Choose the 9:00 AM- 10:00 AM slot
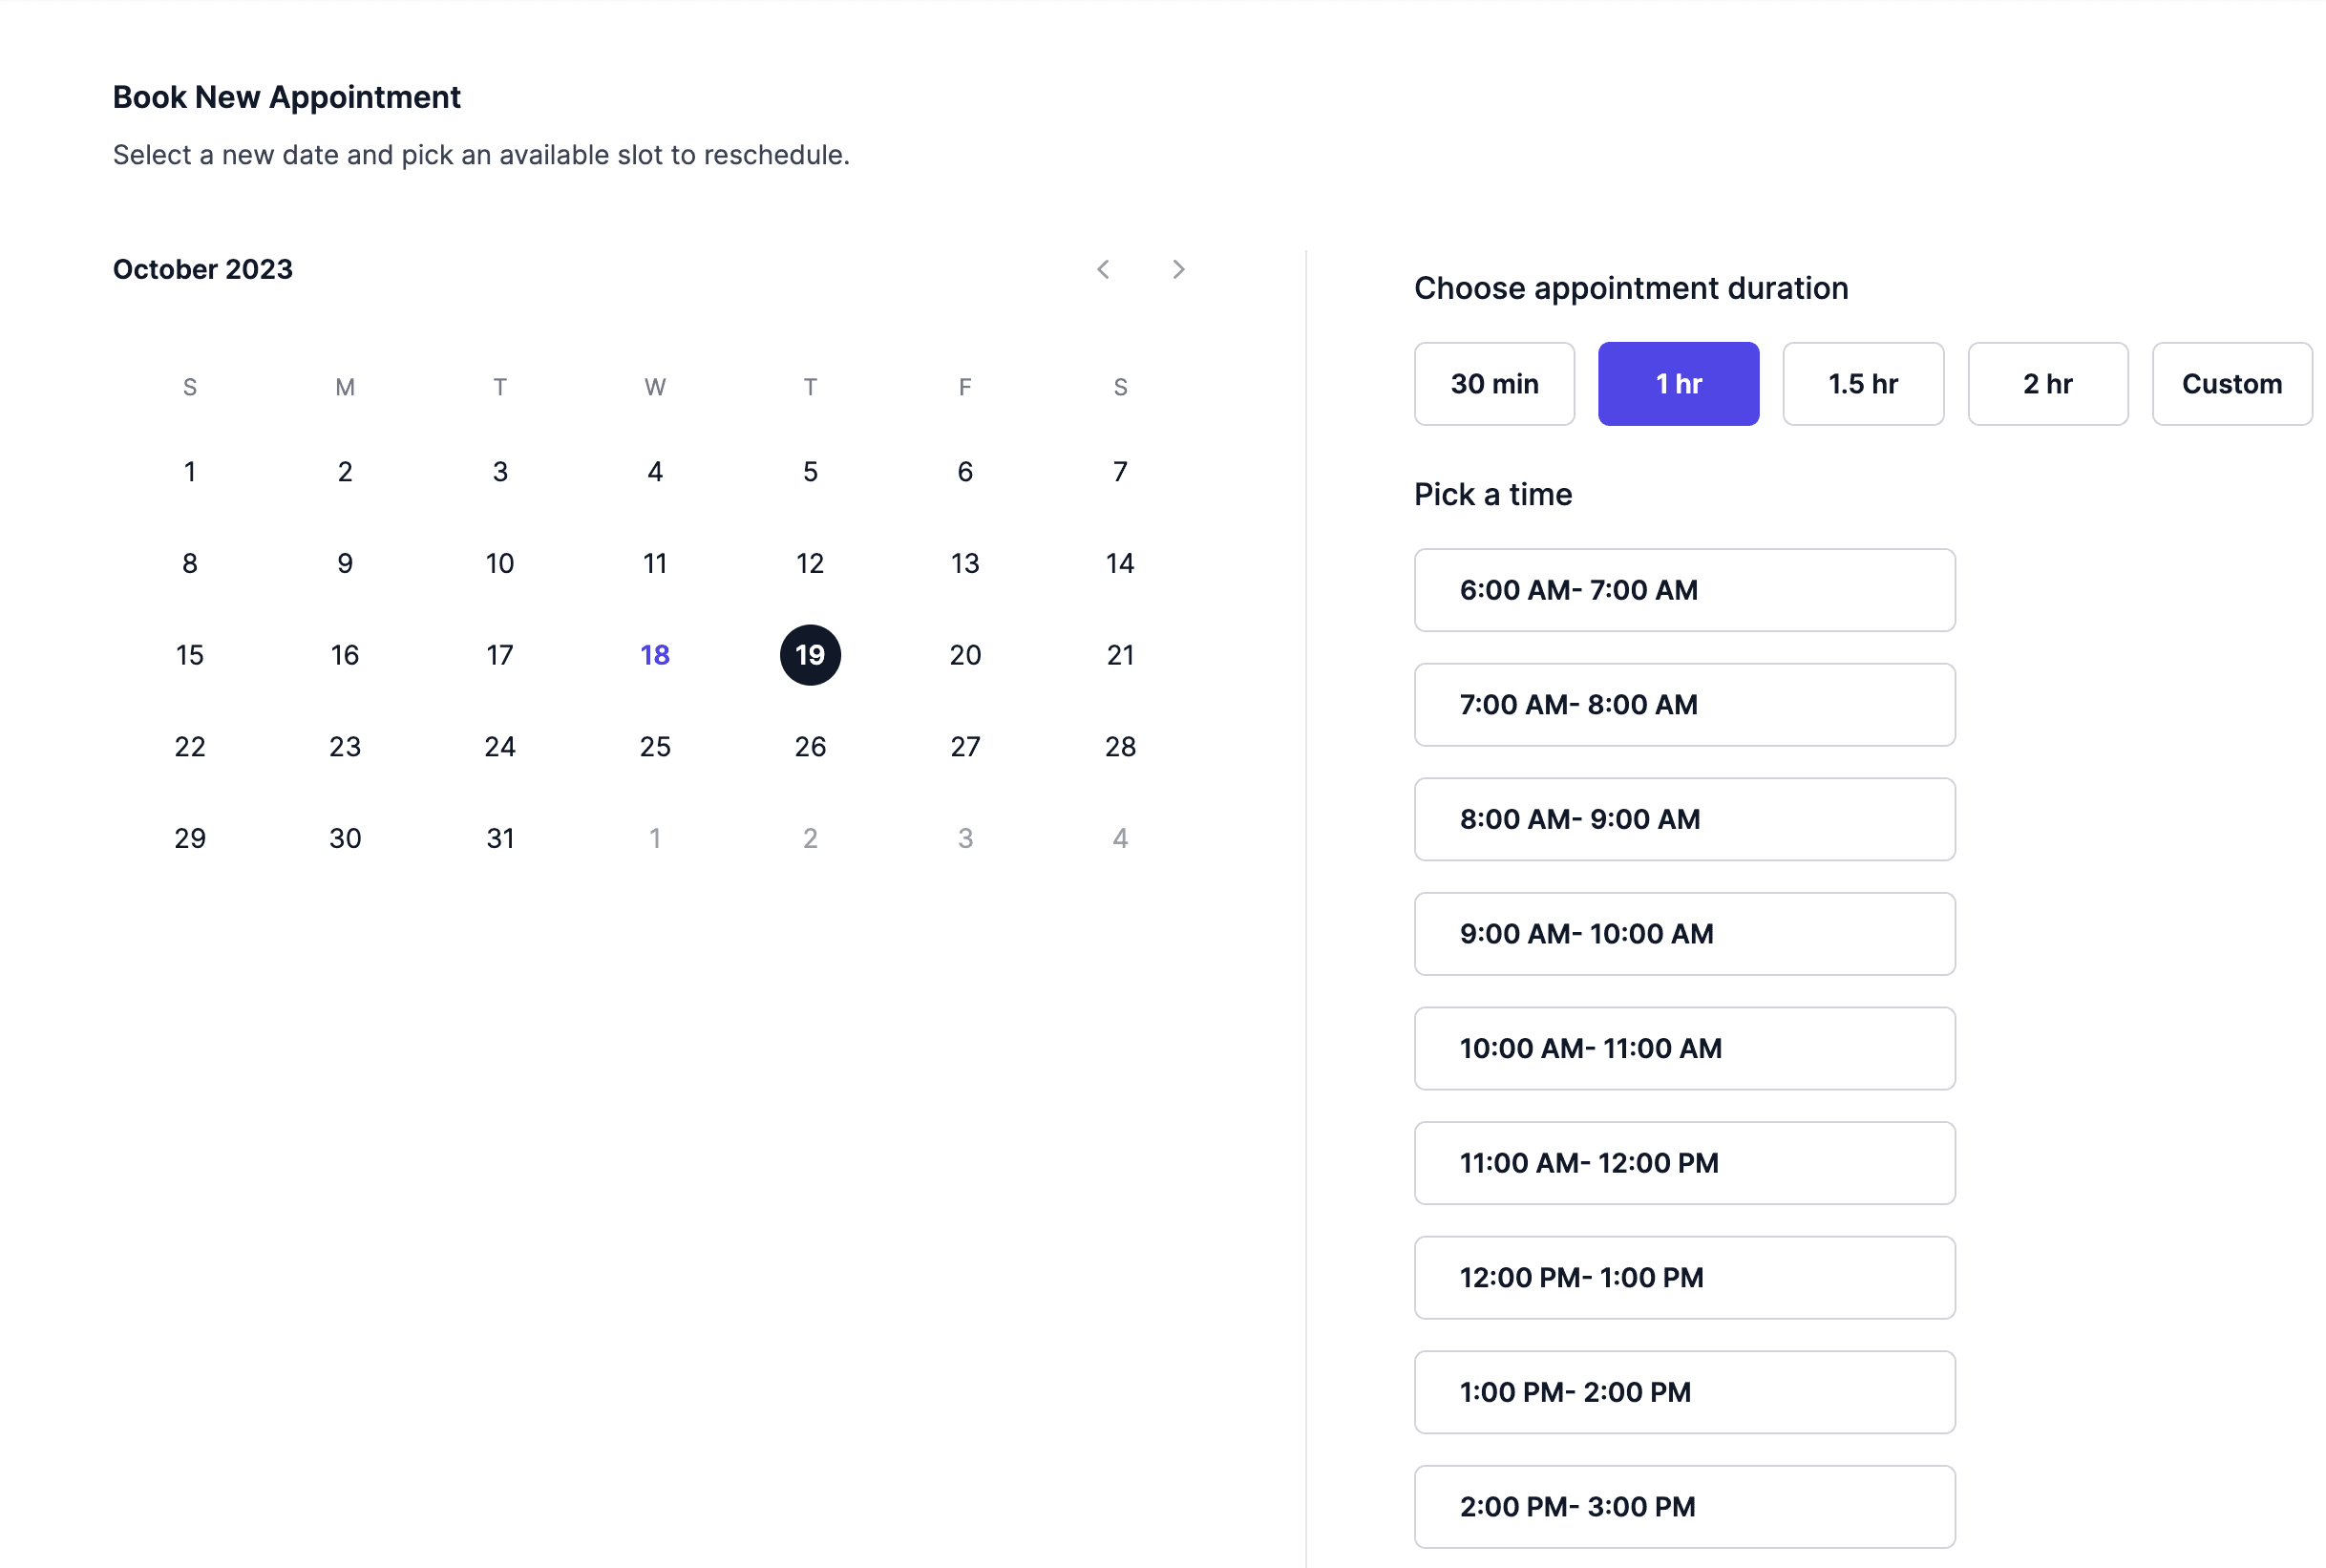Image resolution: width=2326 pixels, height=1568 pixels. pyautogui.click(x=1684, y=933)
